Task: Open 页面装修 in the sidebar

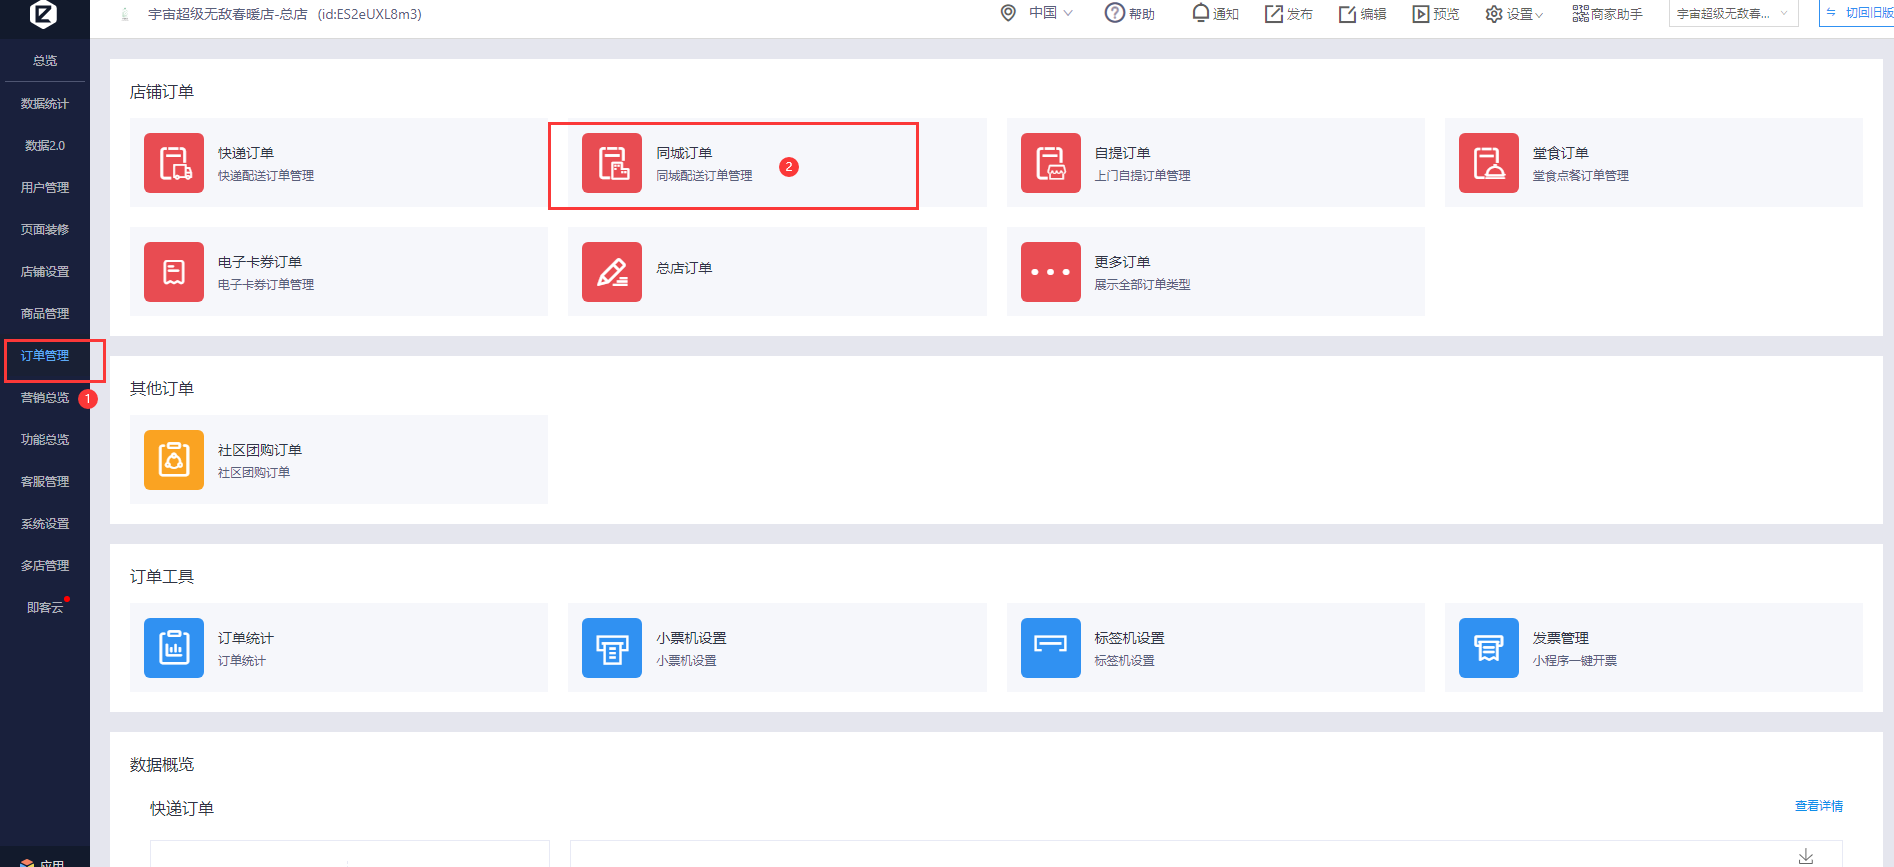Action: click(x=45, y=230)
